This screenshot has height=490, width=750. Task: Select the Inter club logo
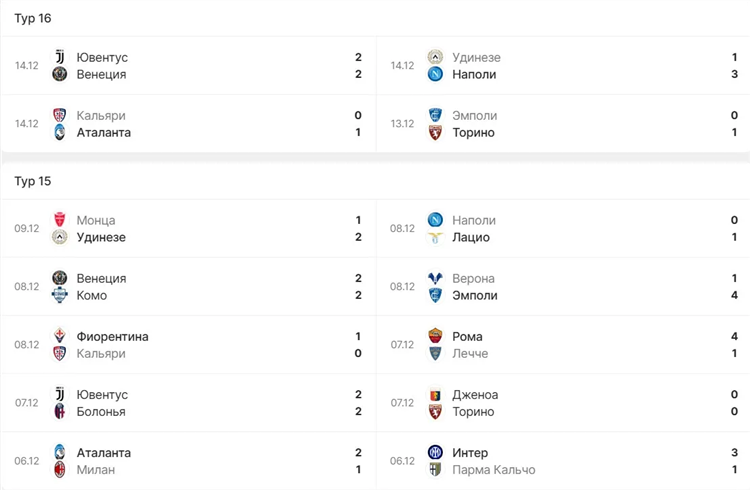pyautogui.click(x=435, y=453)
